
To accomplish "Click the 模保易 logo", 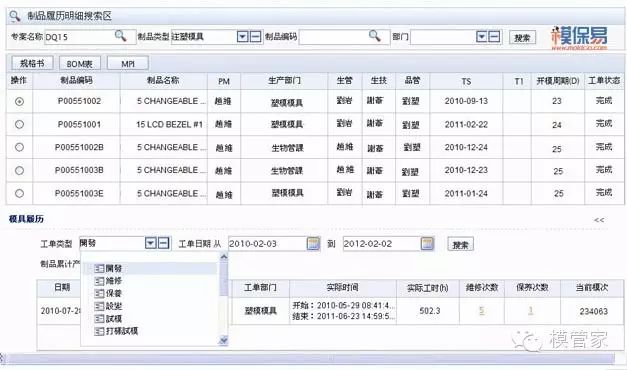I will point(579,38).
